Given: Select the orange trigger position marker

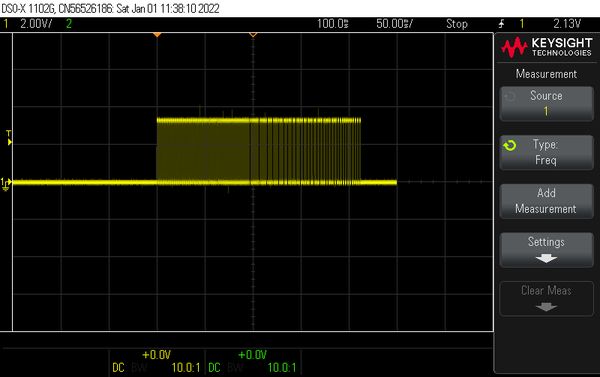Looking at the screenshot, I should coord(157,35).
